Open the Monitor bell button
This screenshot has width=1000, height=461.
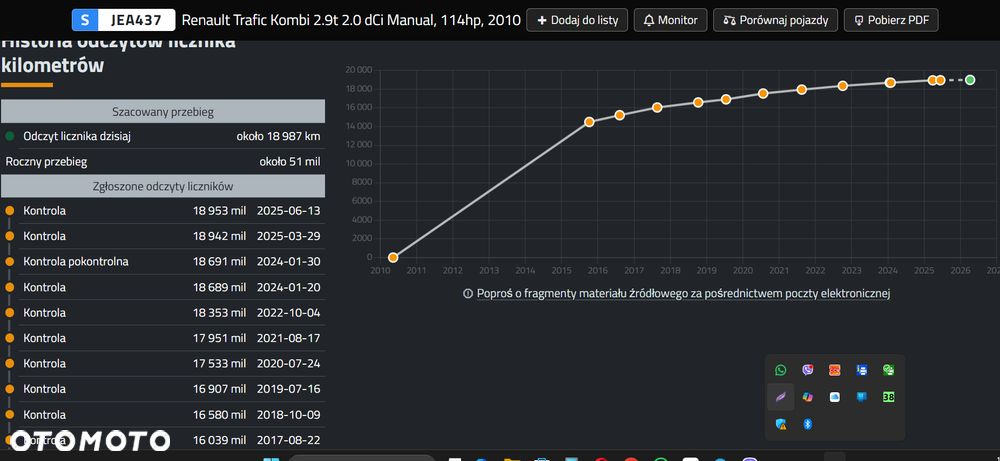click(670, 20)
